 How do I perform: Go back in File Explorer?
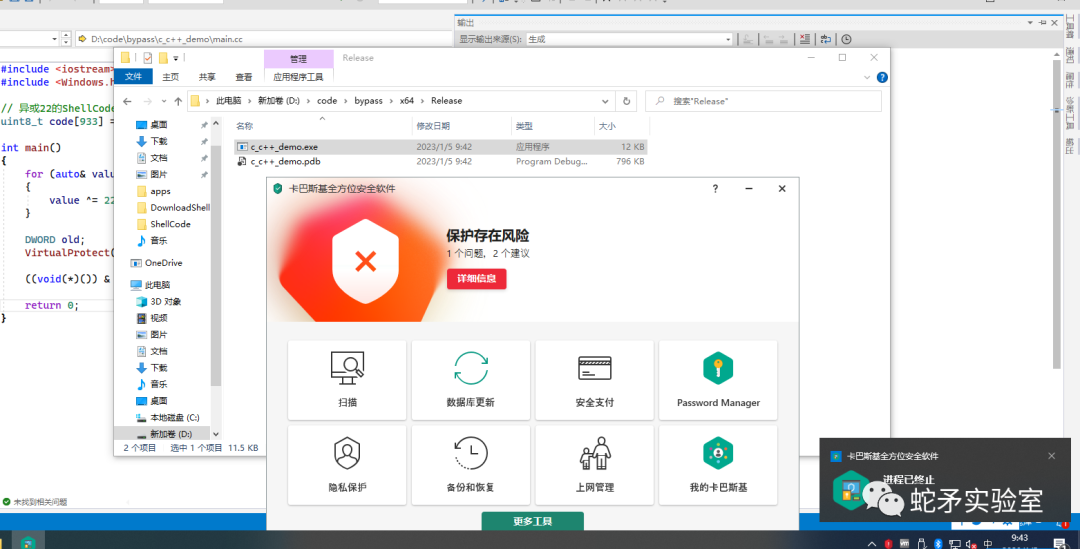(127, 101)
